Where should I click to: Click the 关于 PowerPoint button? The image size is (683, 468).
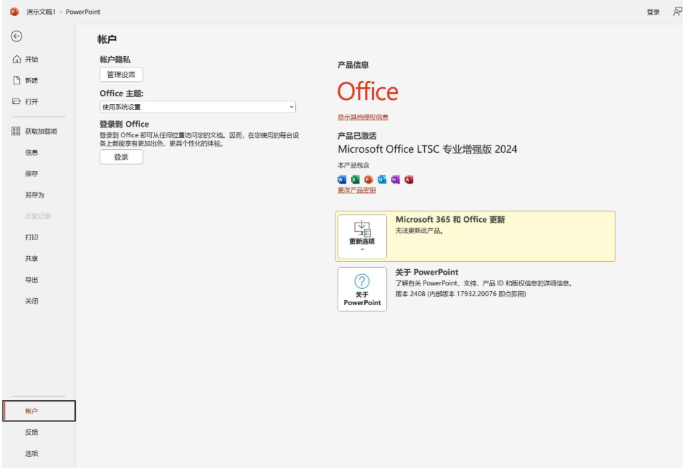[362, 289]
